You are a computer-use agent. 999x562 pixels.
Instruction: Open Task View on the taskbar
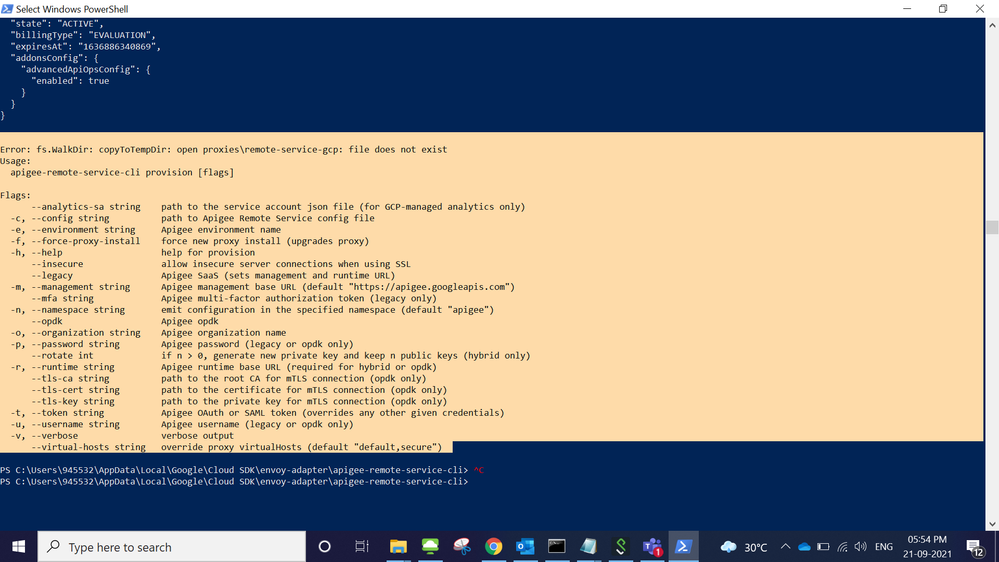pyautogui.click(x=362, y=547)
